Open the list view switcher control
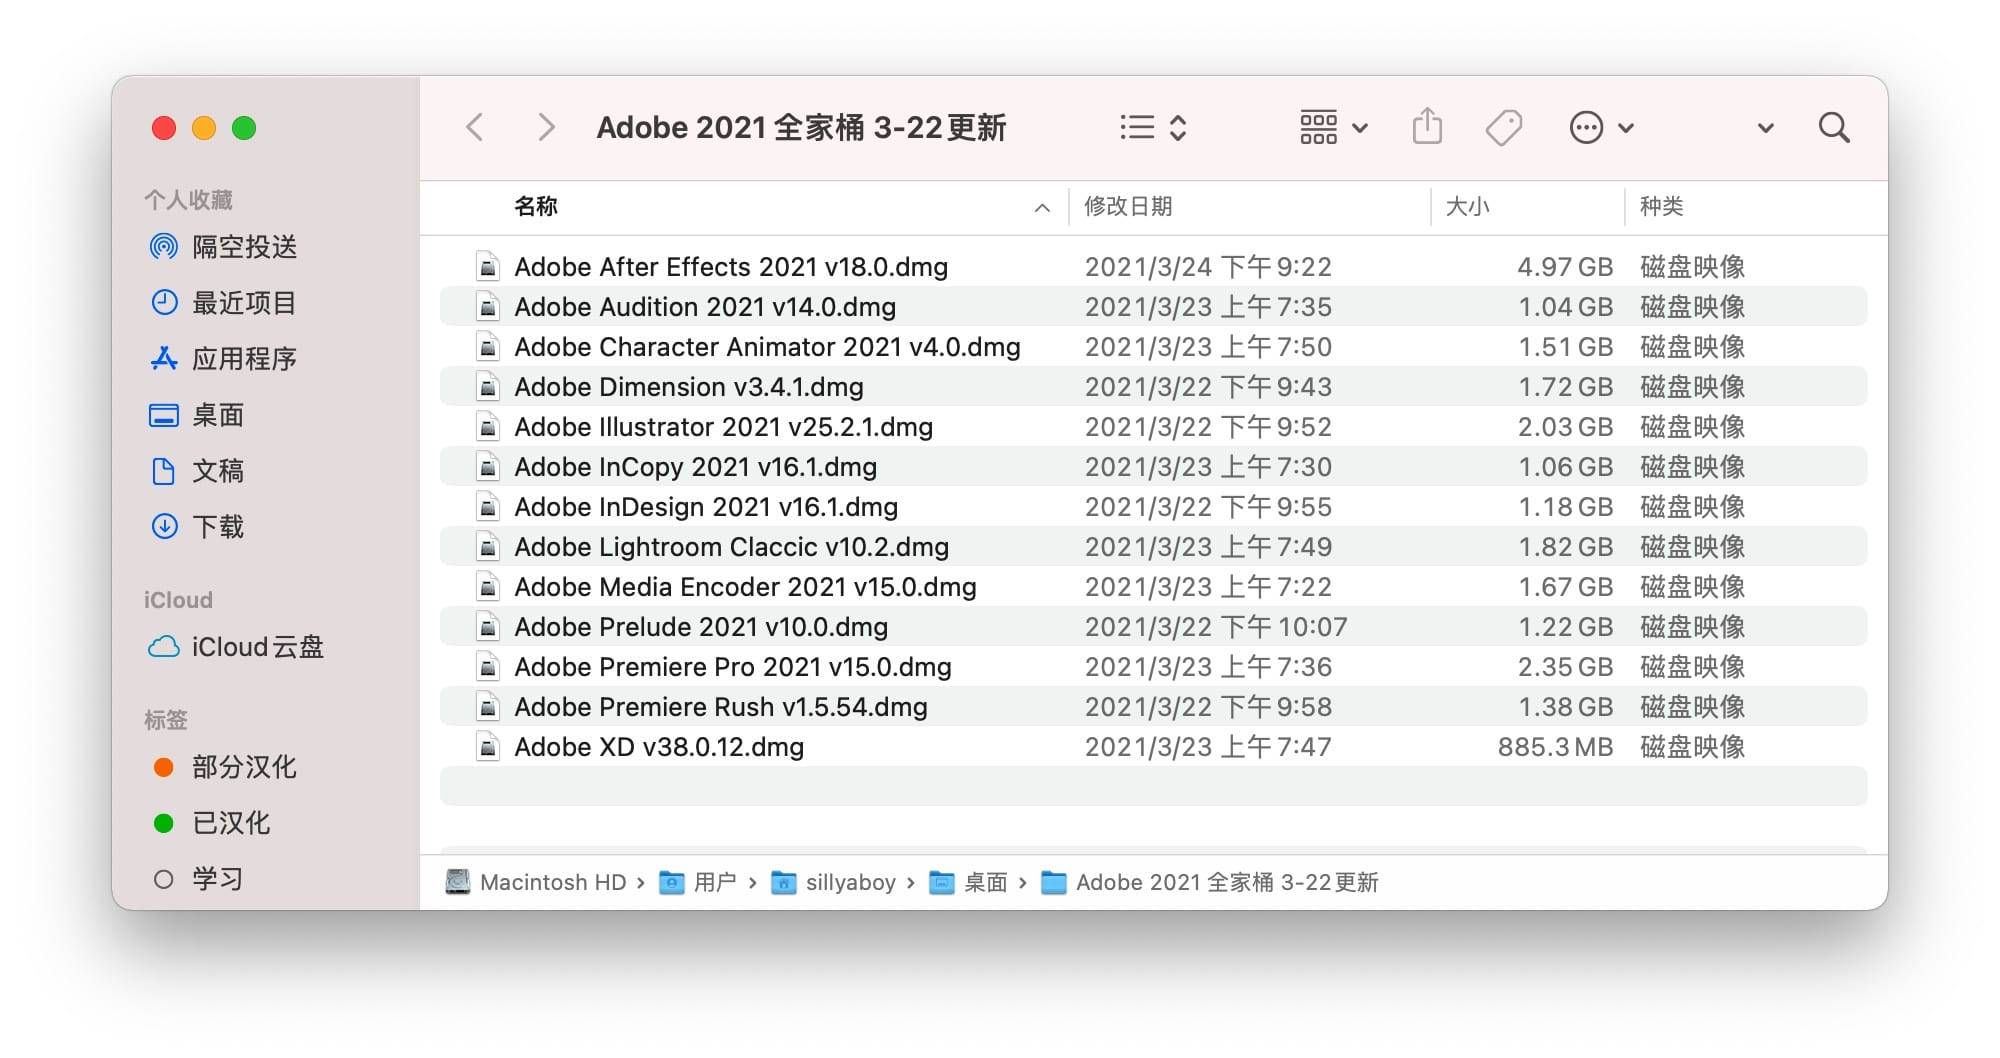 (x=1153, y=128)
